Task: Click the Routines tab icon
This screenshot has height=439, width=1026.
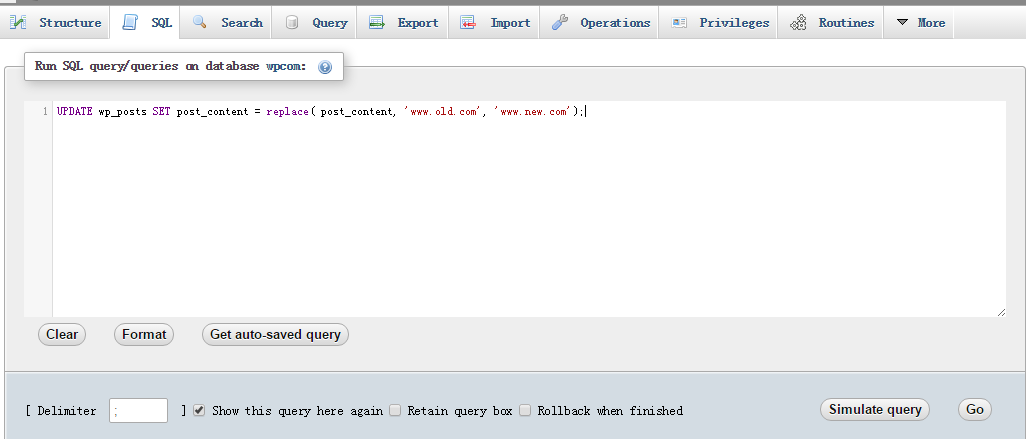Action: [x=798, y=22]
